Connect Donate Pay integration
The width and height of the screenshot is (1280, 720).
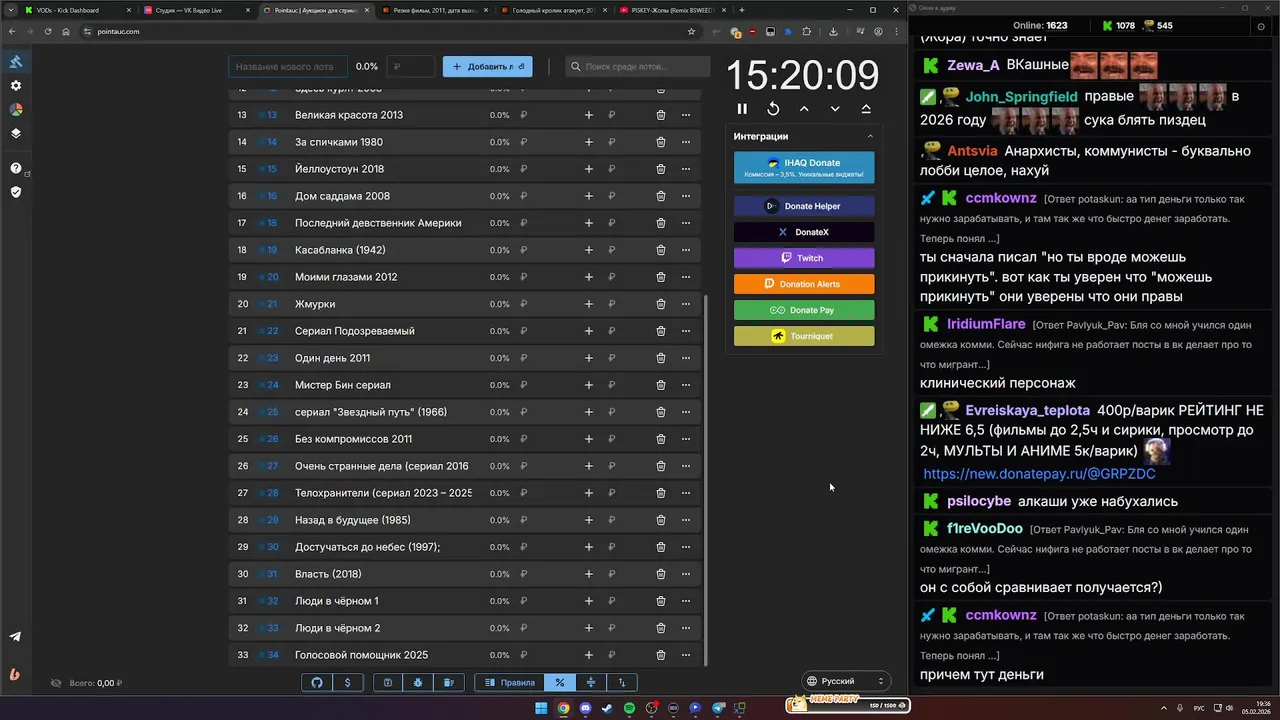[x=804, y=310]
